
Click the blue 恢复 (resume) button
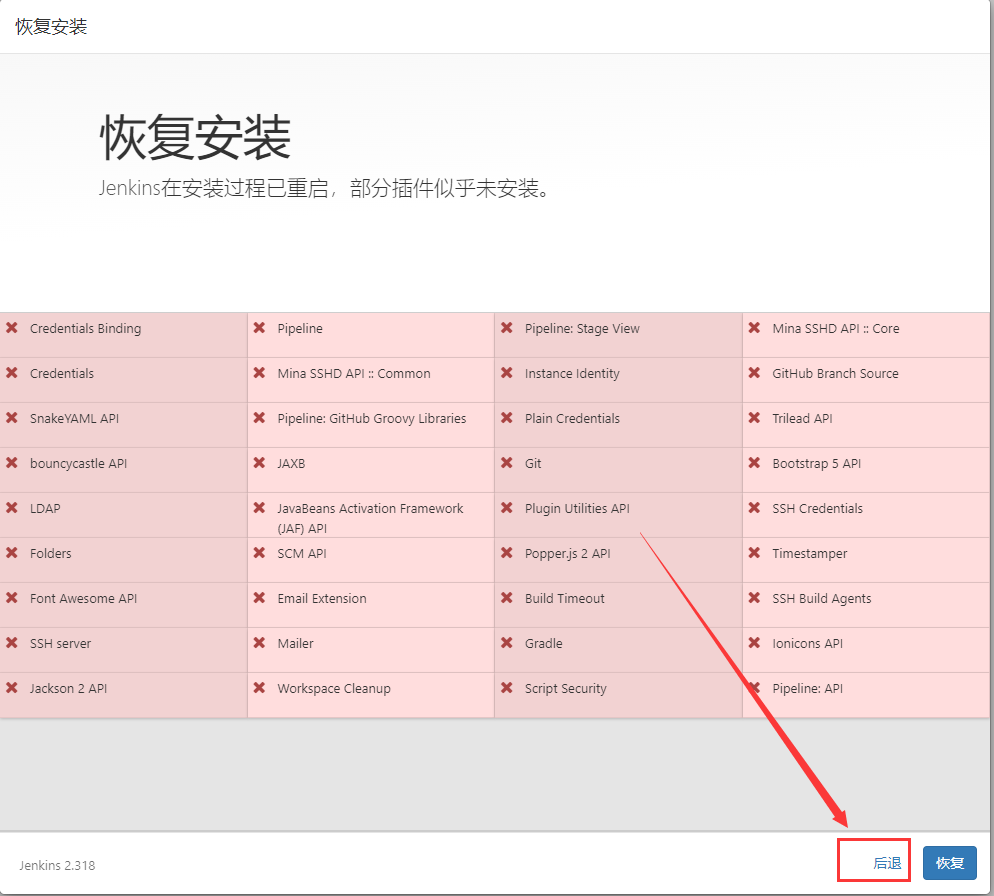949,863
